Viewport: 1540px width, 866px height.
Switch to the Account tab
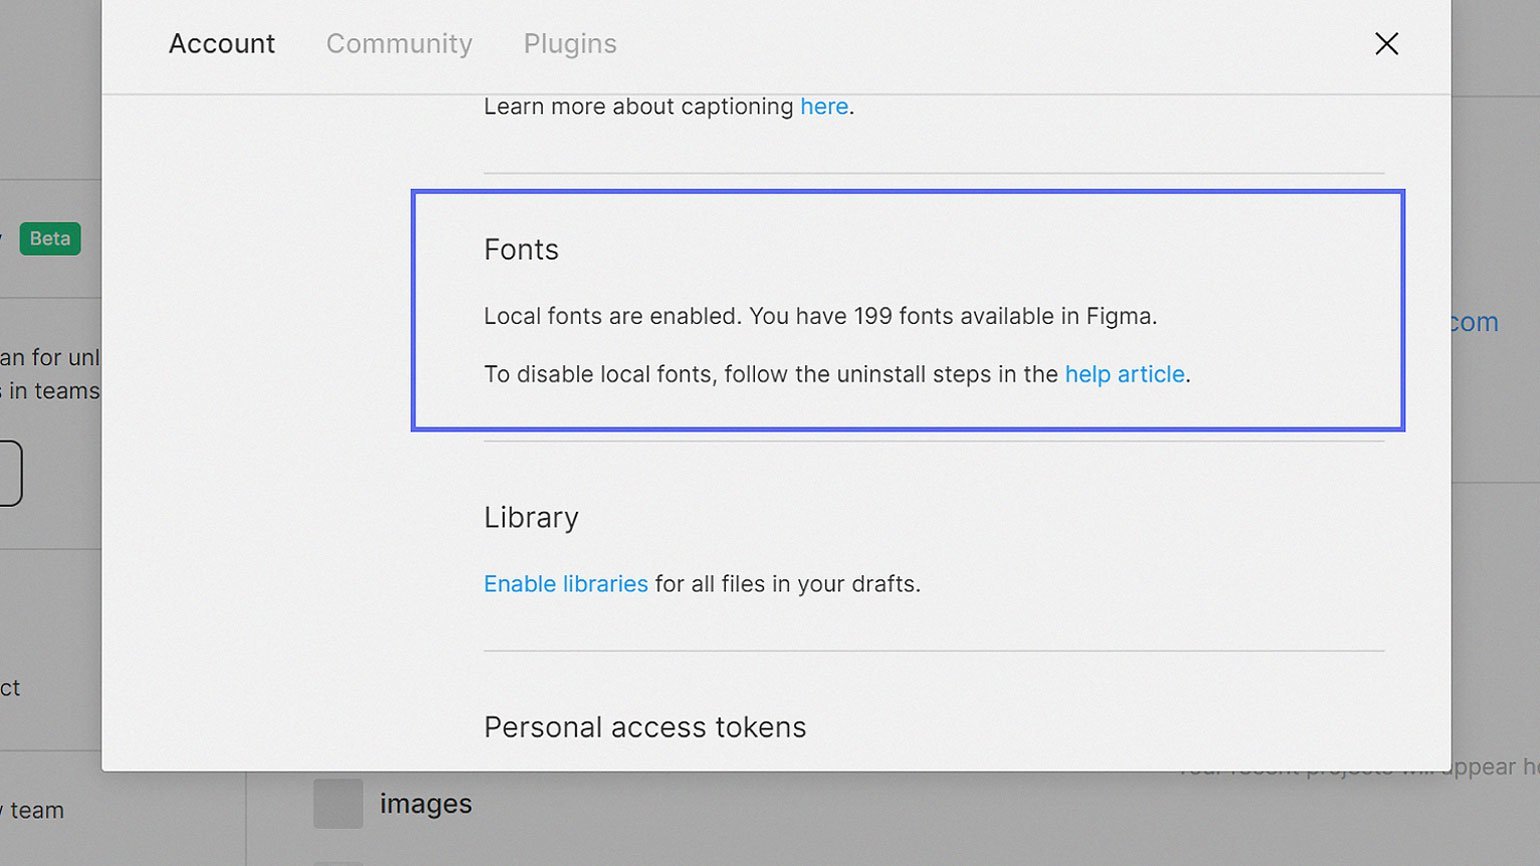coord(221,44)
